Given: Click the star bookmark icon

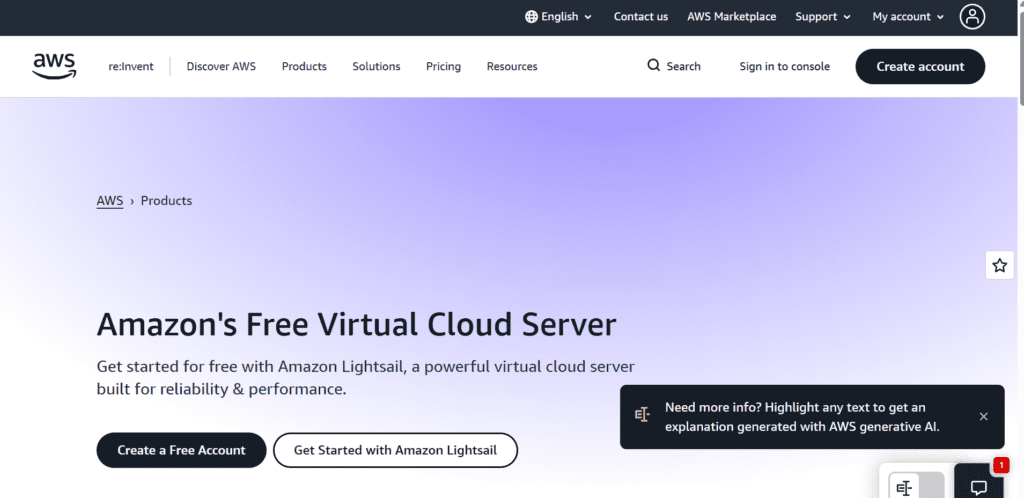Looking at the screenshot, I should (999, 265).
